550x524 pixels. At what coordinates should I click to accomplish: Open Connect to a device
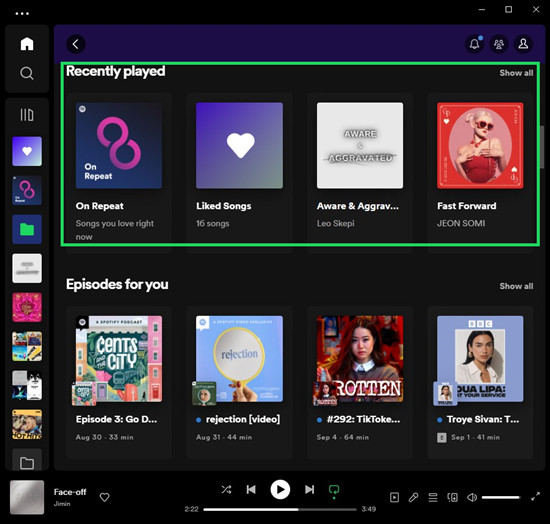click(452, 497)
